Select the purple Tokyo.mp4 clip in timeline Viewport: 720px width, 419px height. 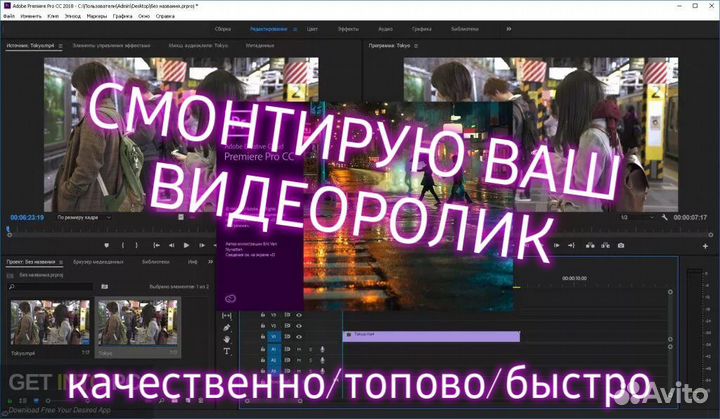(x=432, y=336)
